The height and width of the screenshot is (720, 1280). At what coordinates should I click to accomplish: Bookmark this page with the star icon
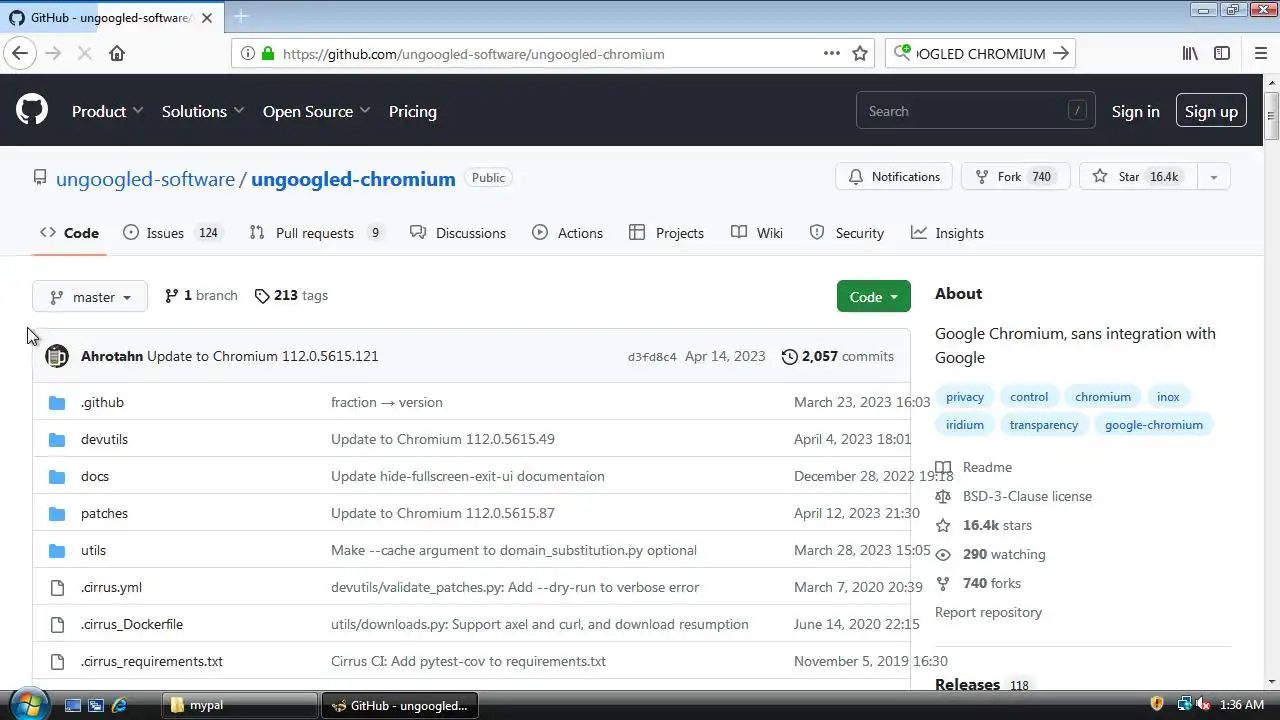coord(860,54)
